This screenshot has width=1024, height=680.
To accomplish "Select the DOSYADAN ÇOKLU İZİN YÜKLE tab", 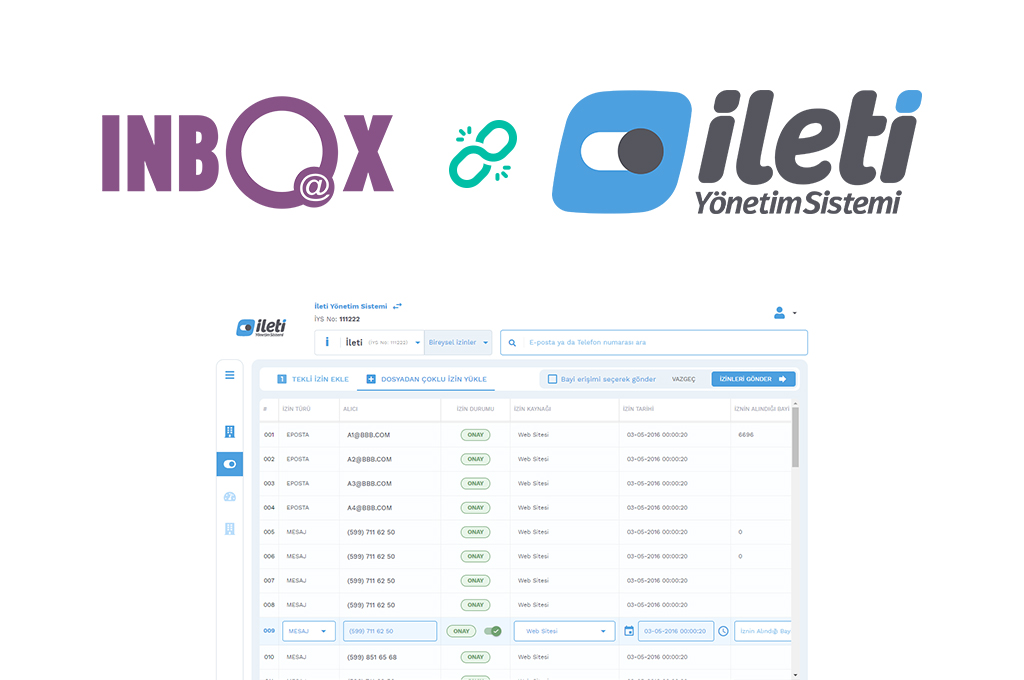I will point(426,379).
